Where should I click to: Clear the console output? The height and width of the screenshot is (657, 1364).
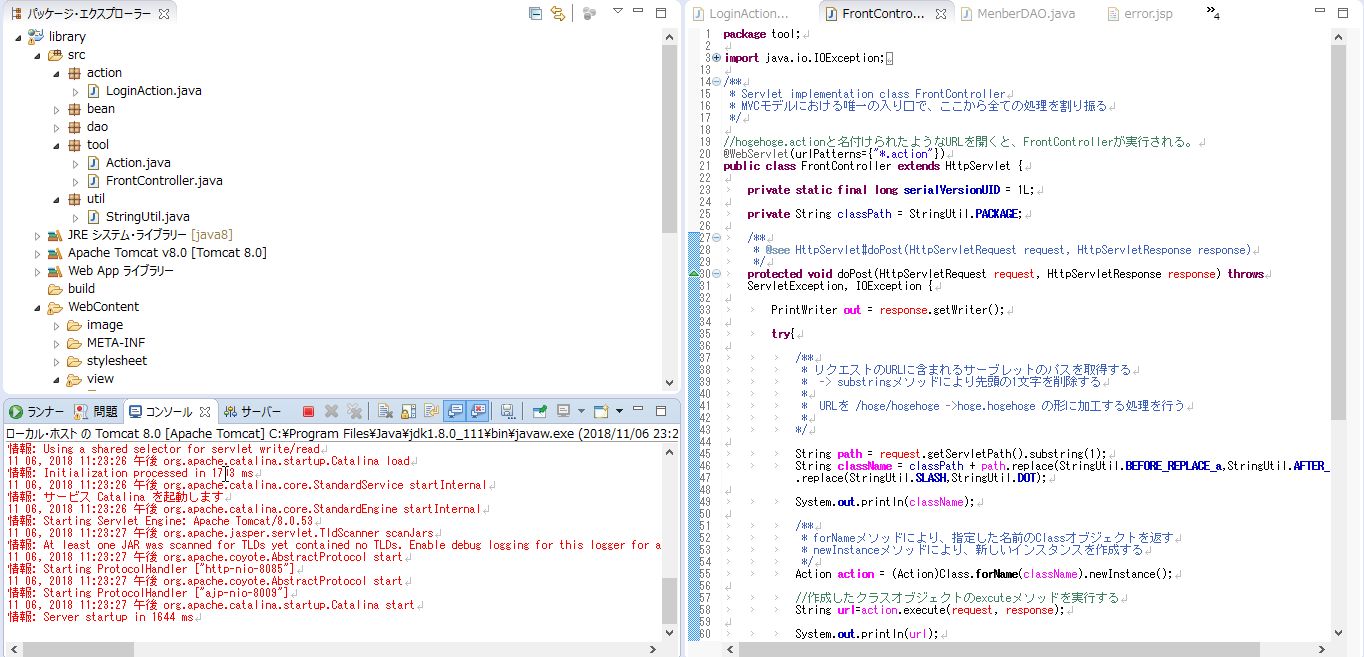click(x=387, y=410)
